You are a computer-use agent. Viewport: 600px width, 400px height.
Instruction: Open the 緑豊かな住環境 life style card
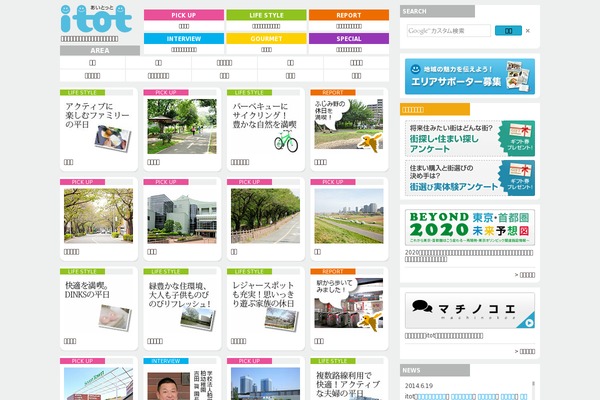click(x=182, y=309)
